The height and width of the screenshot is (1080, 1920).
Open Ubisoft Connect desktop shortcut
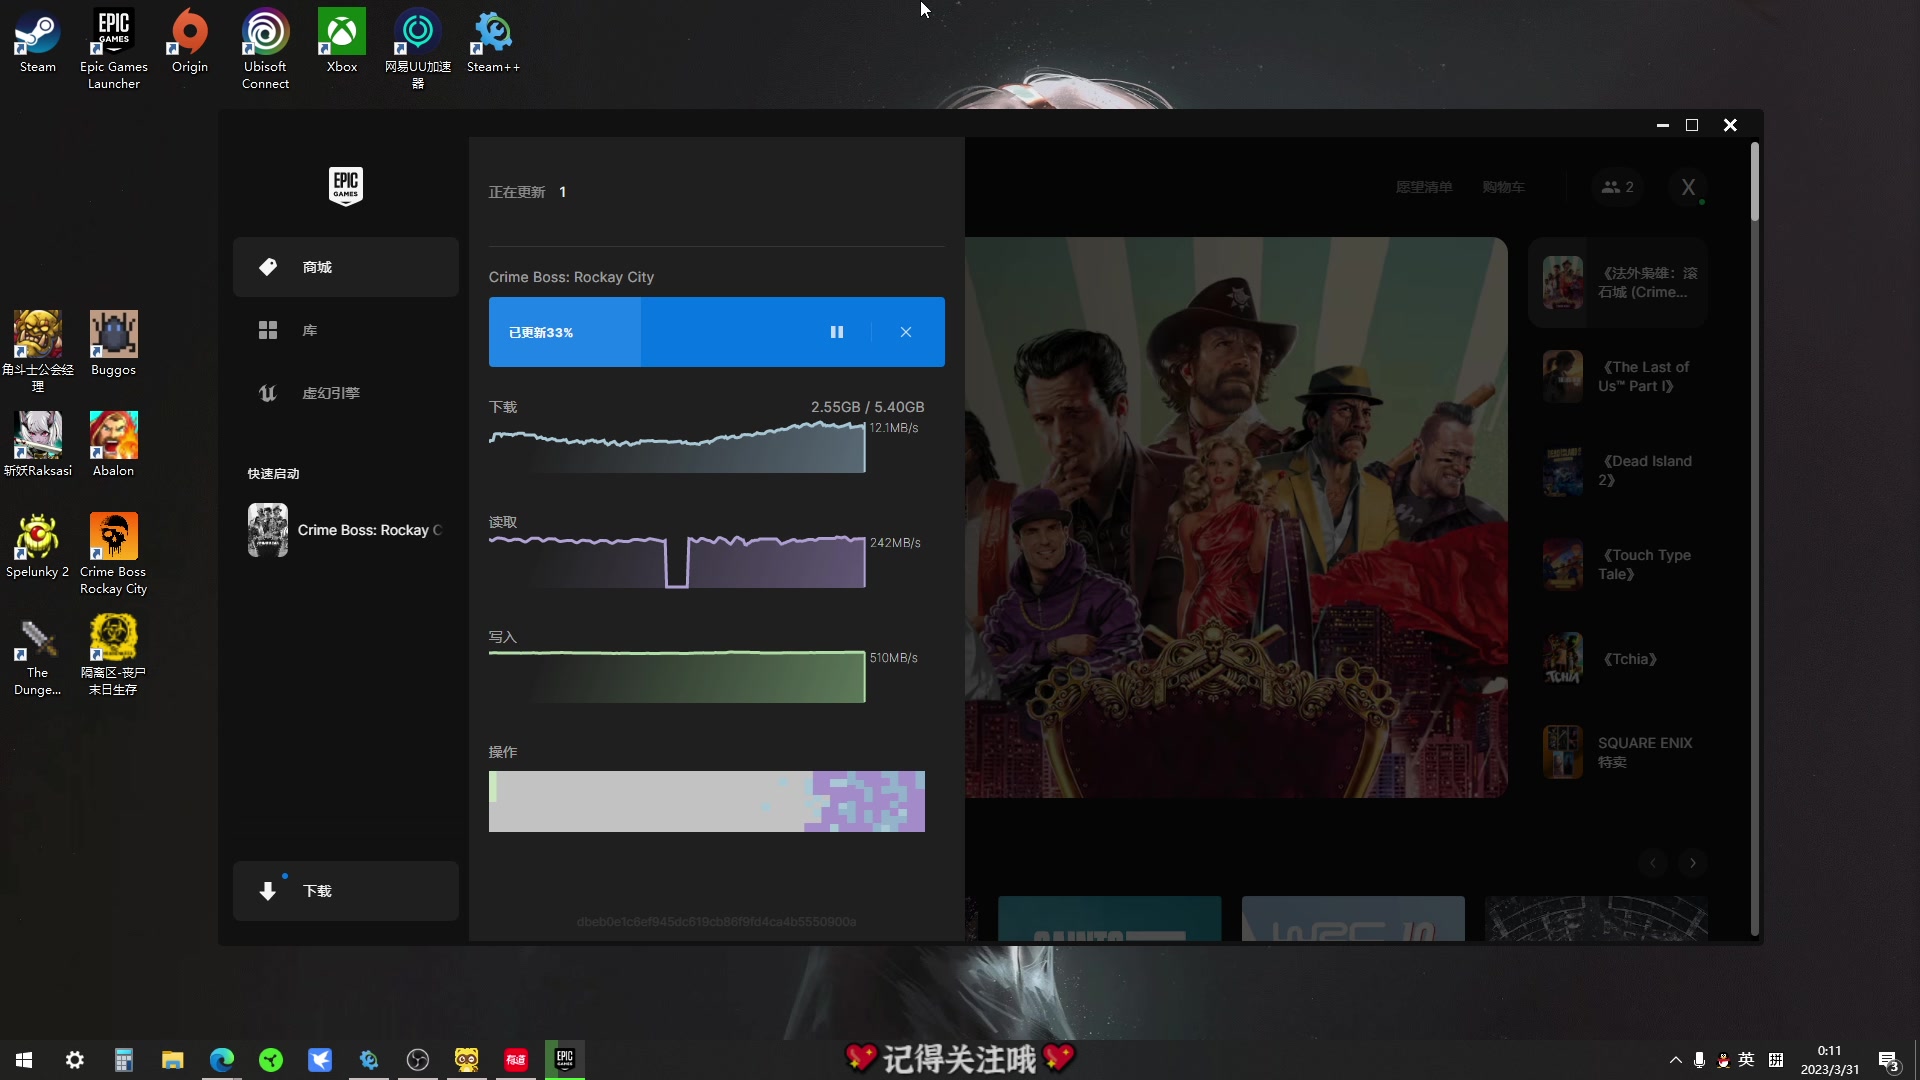265,49
